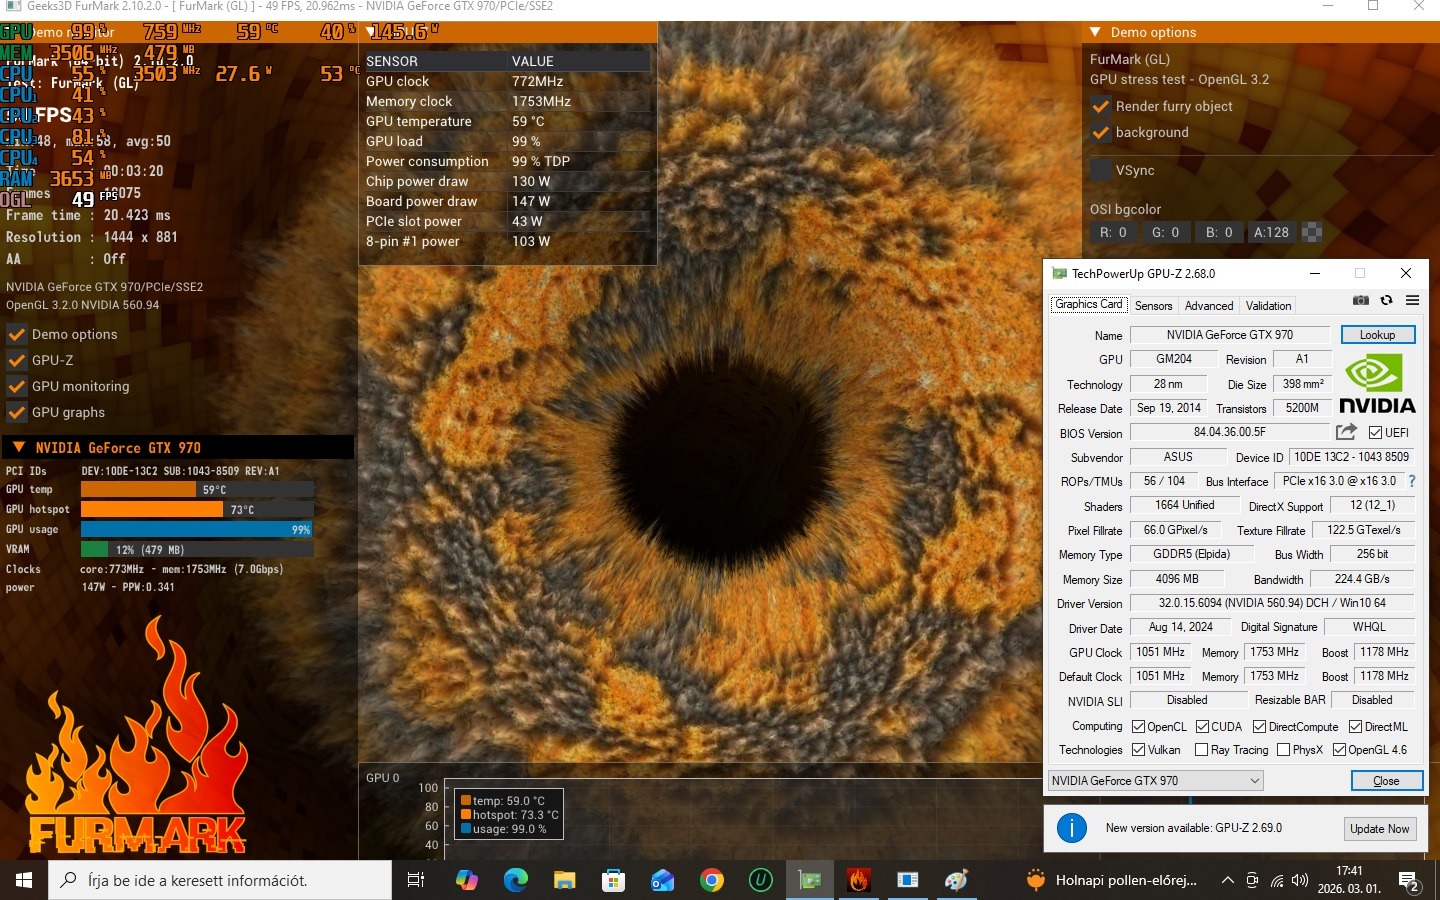Click the OSI bgcolor swatch
The image size is (1440, 900).
pyautogui.click(x=1312, y=232)
